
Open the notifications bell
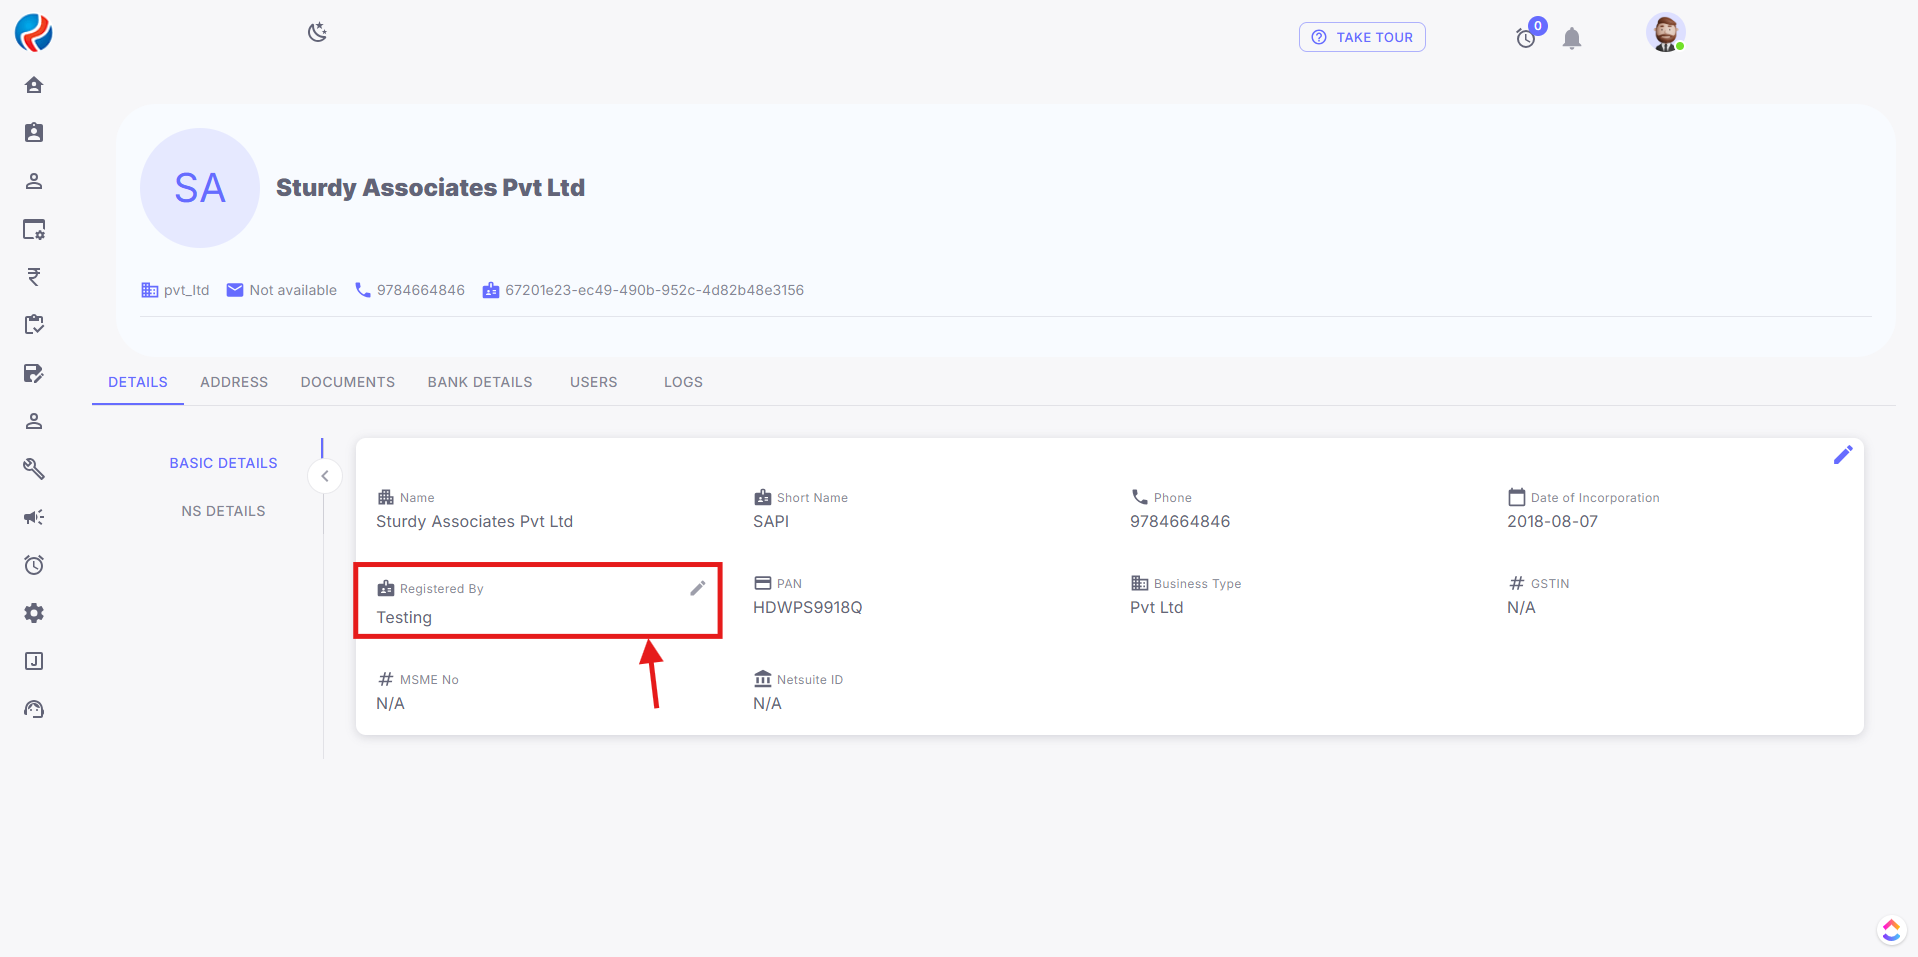point(1571,39)
